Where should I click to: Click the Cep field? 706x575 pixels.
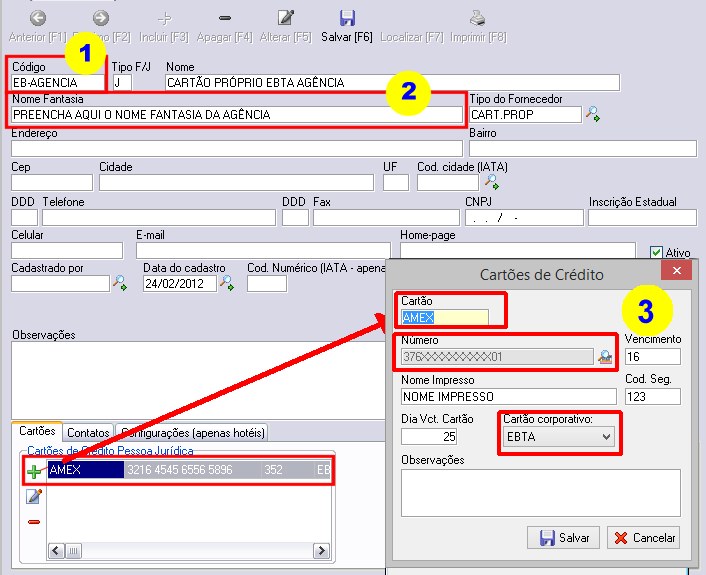tap(52, 183)
